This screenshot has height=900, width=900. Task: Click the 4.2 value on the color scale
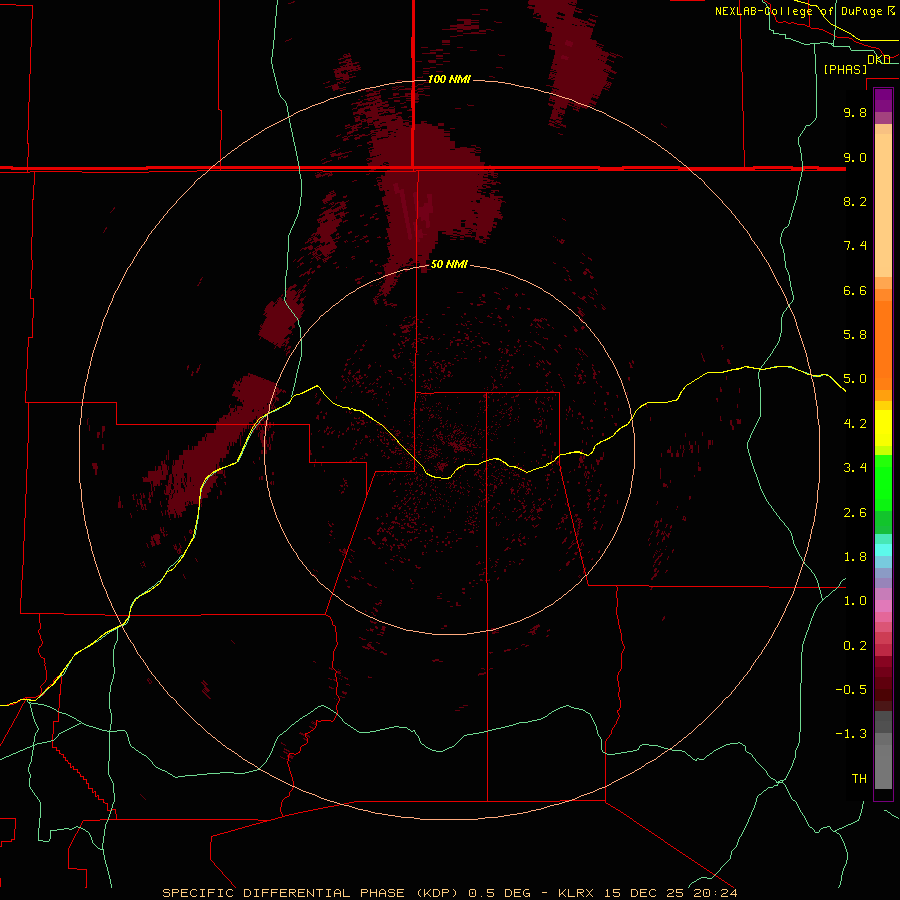pos(855,424)
